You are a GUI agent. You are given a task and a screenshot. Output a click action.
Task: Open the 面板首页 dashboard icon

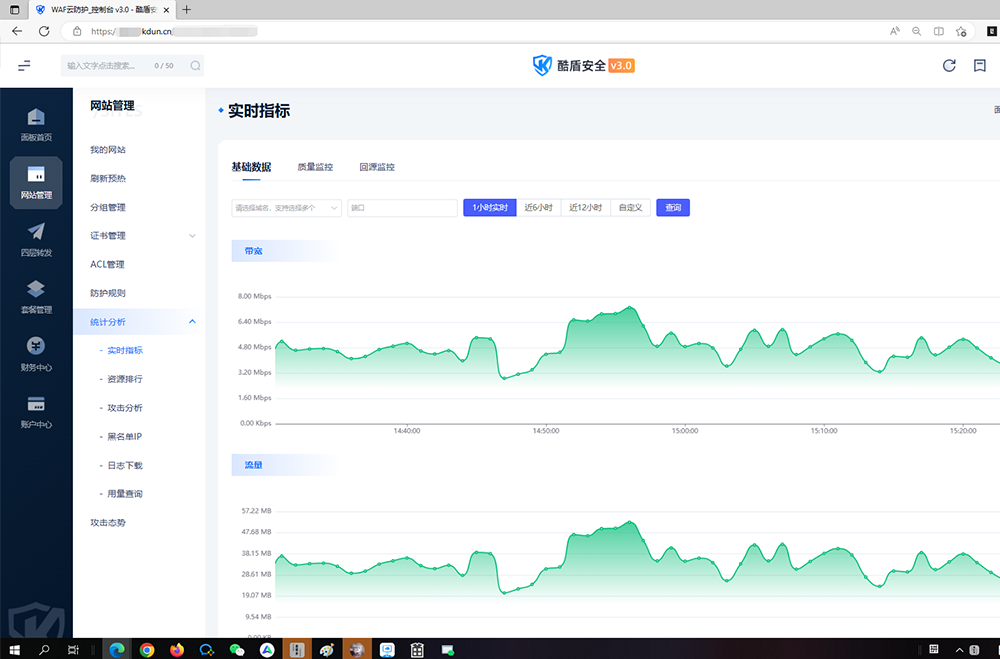(36, 124)
